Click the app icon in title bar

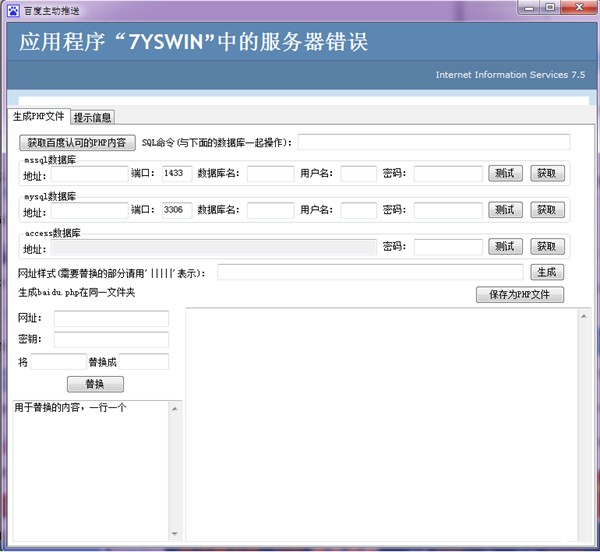pyautogui.click(x=12, y=9)
